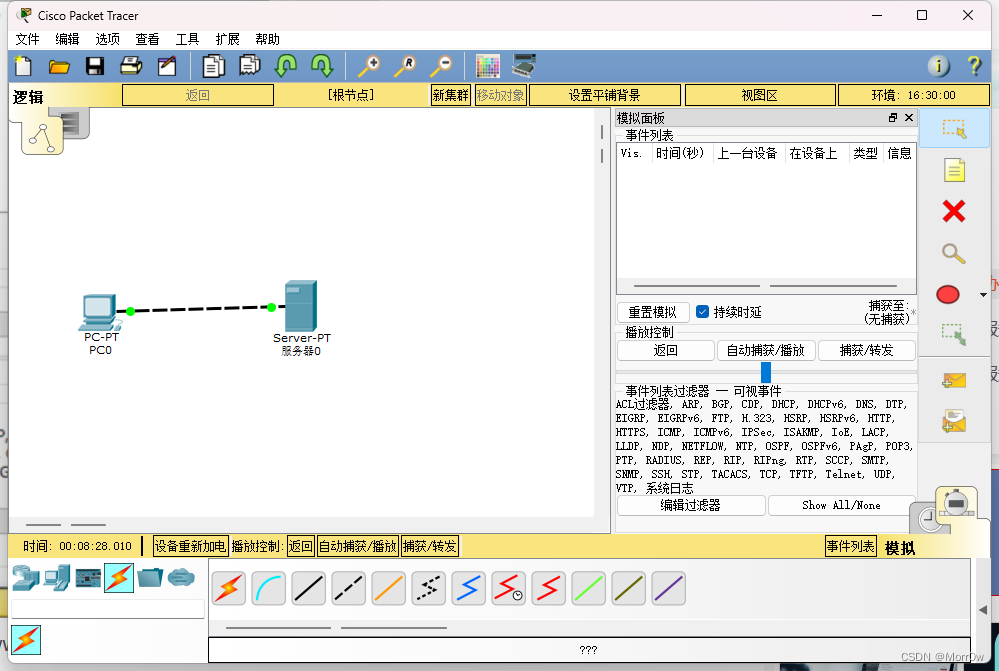This screenshot has width=999, height=671.
Task: Pick the Place Note tool
Action: point(954,170)
